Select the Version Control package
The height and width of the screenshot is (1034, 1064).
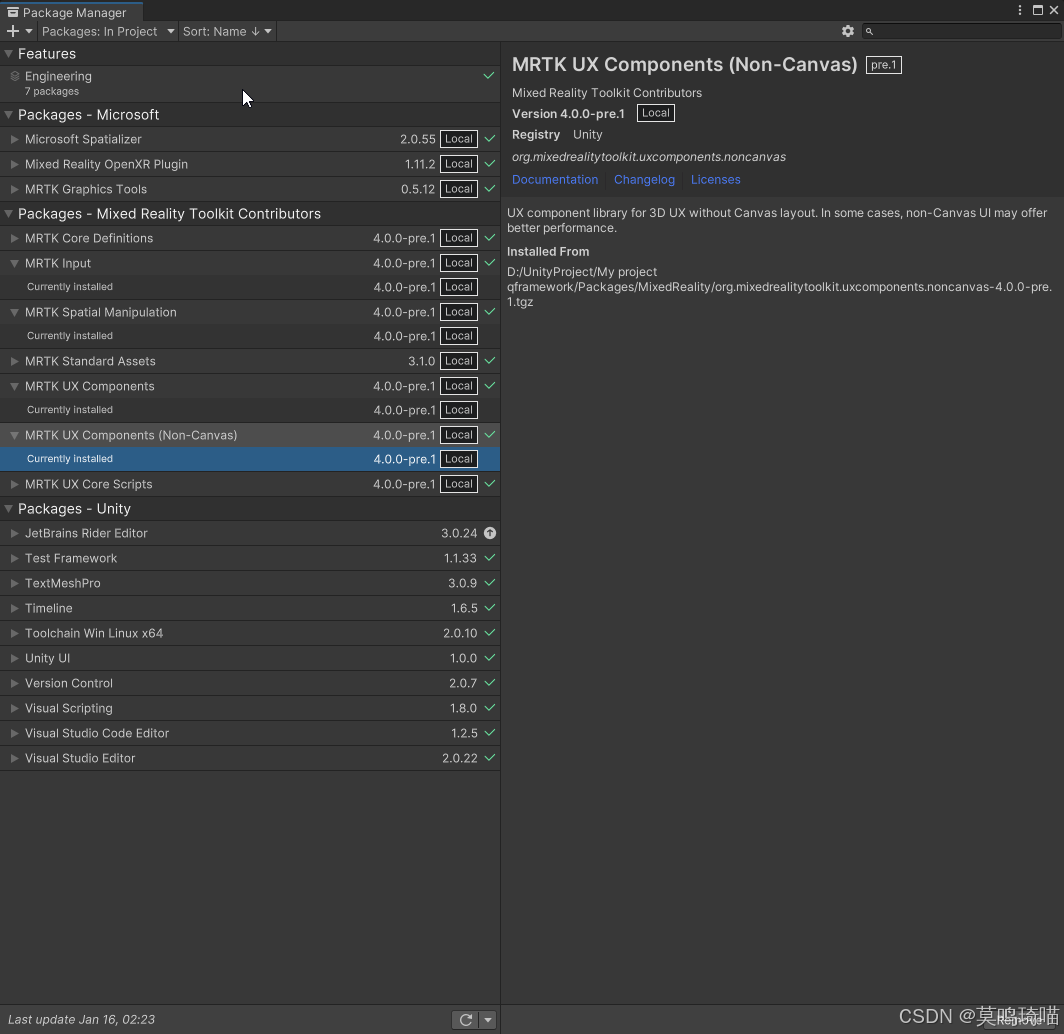click(250, 683)
